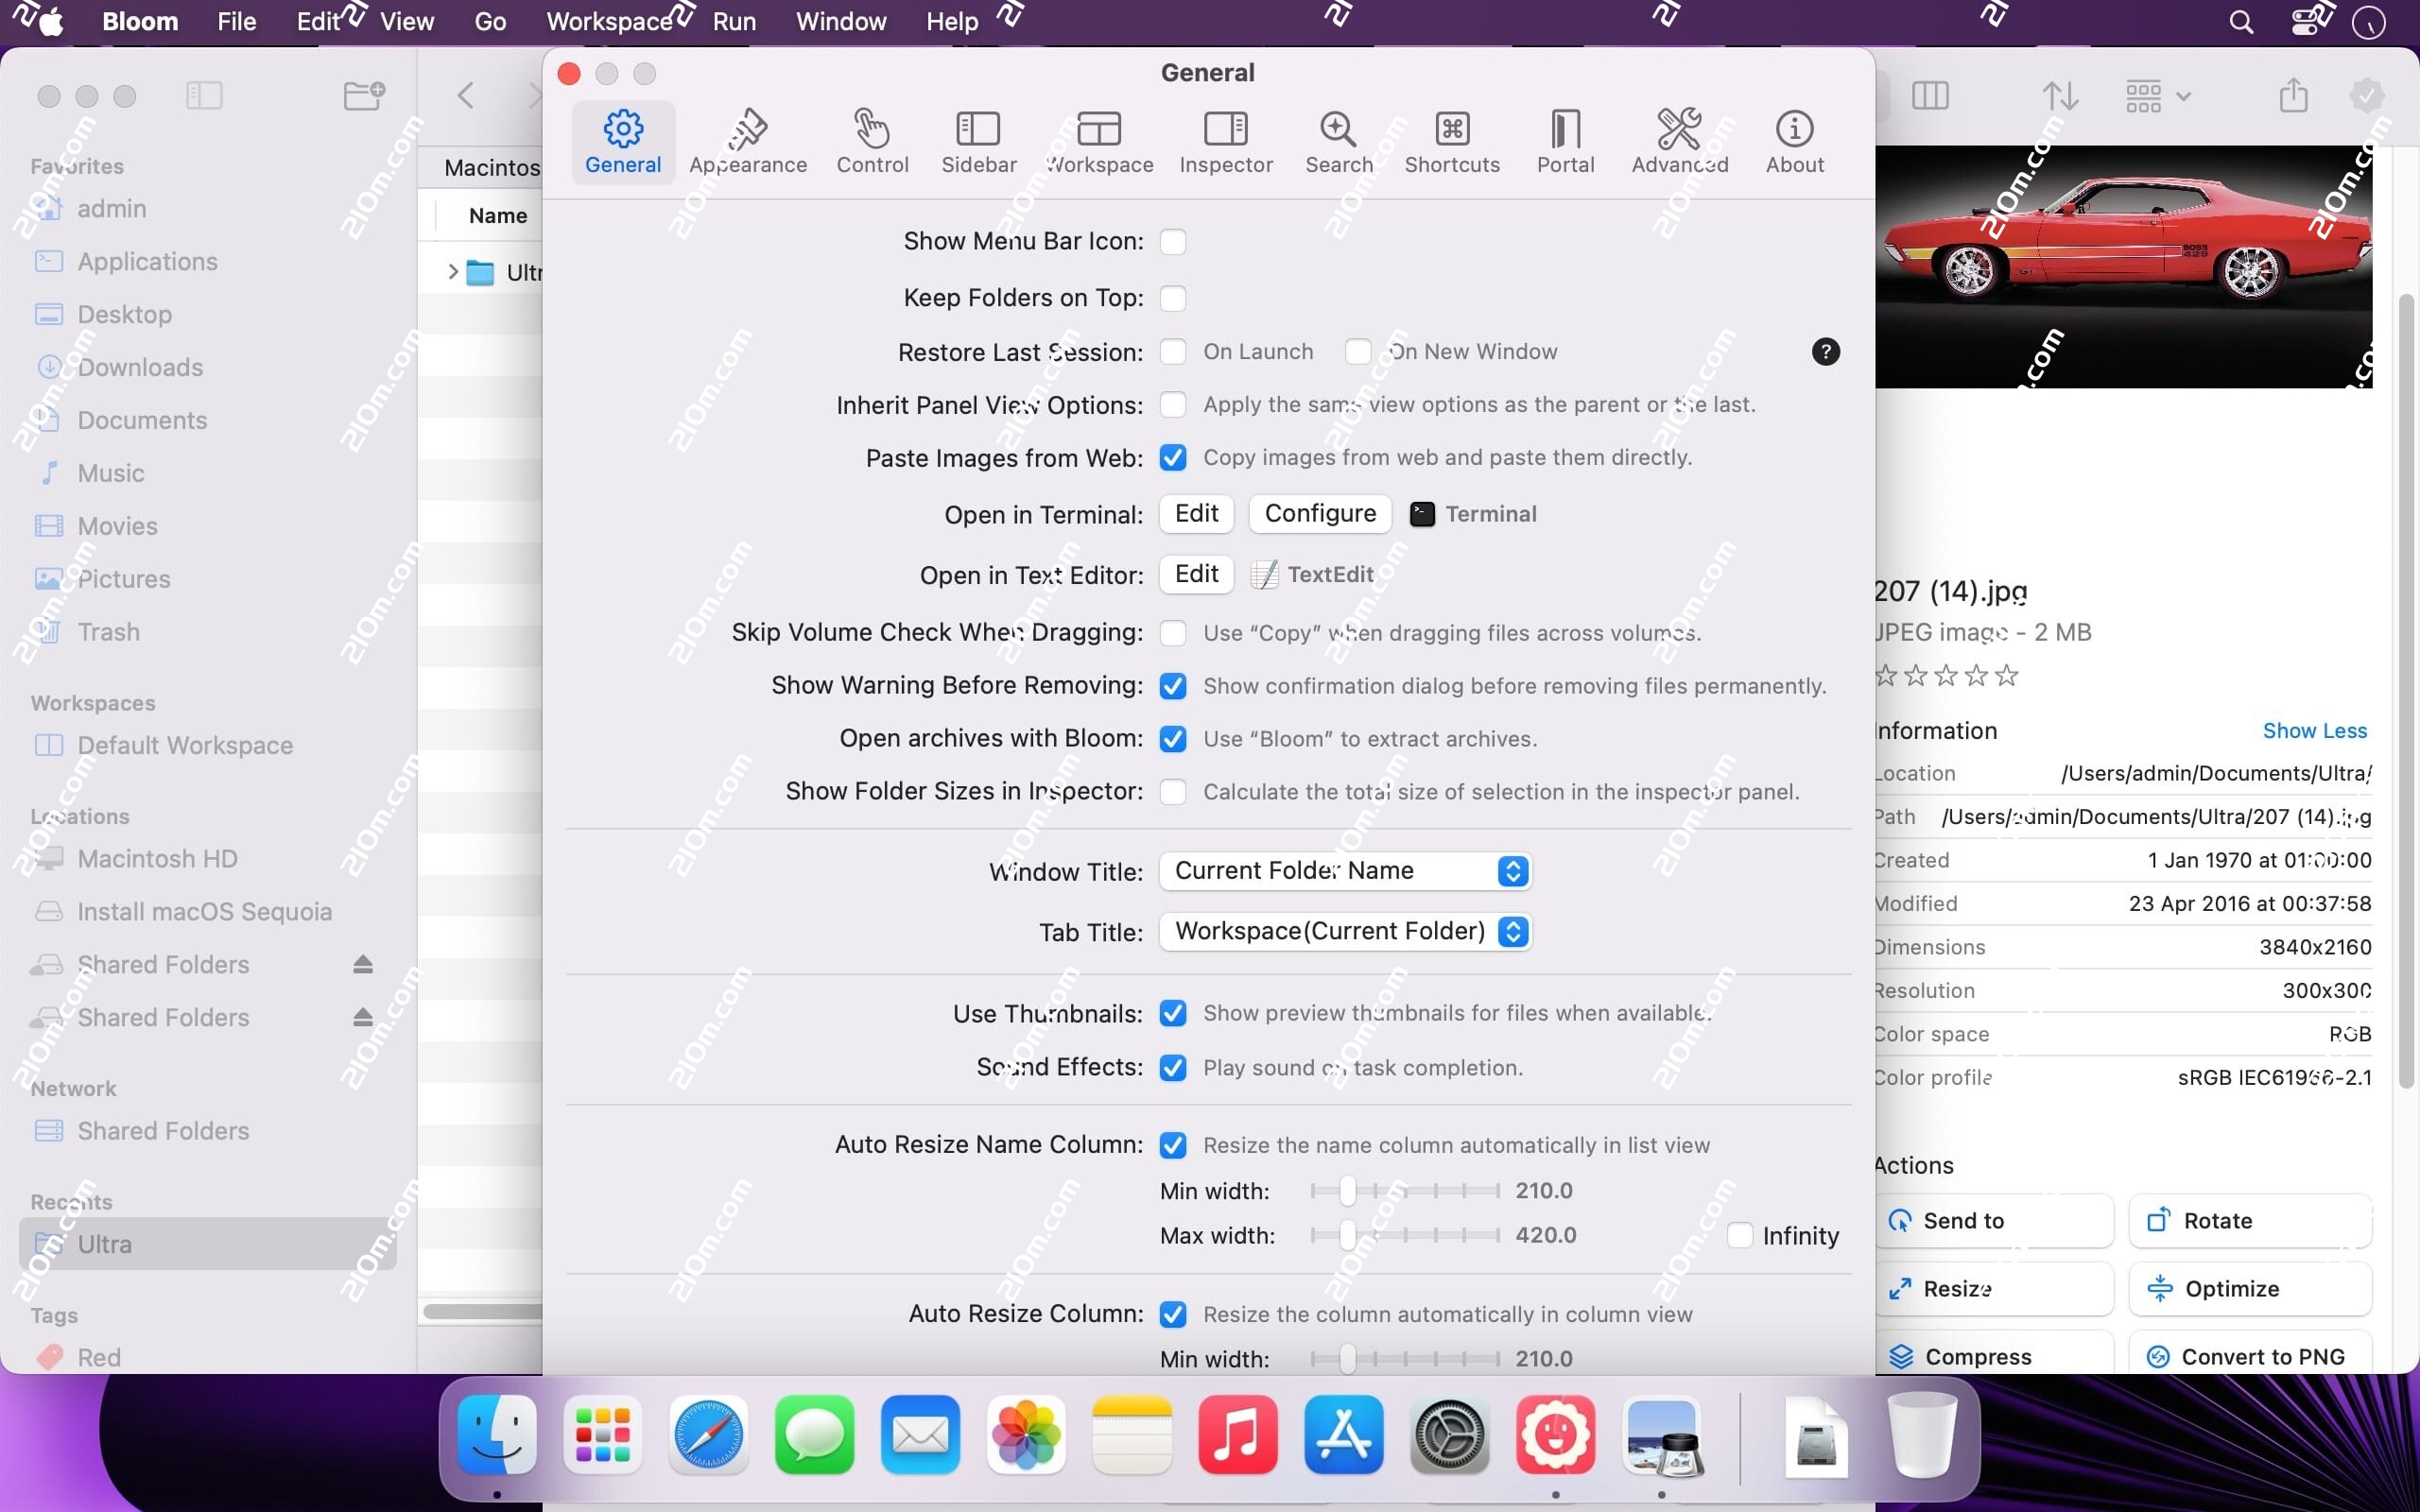Expand the Ultra folder in the file list

(453, 270)
